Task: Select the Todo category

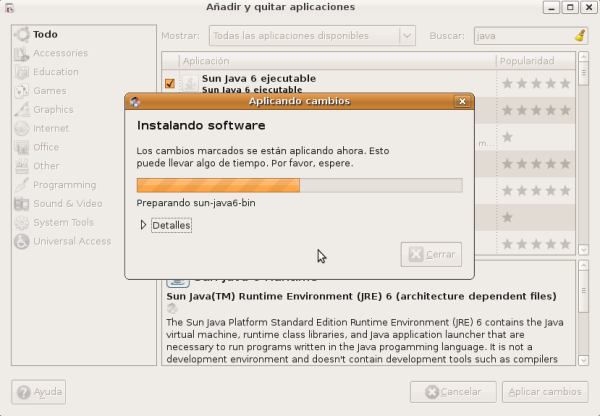Action: 45,34
